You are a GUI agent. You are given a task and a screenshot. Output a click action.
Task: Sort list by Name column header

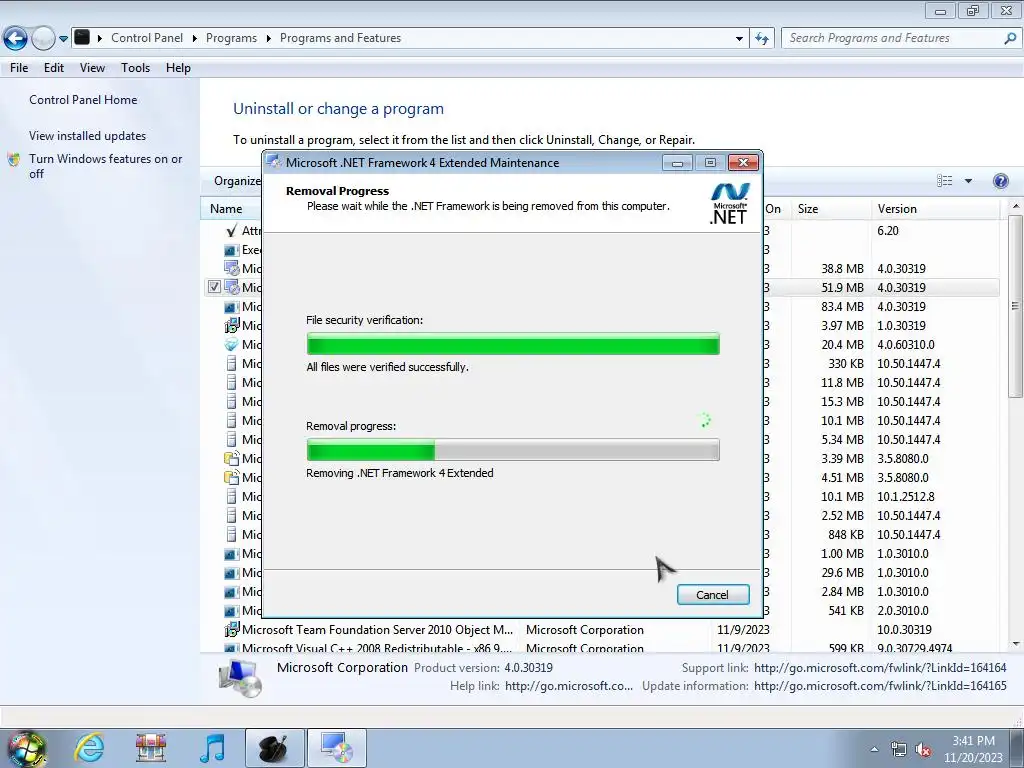pyautogui.click(x=226, y=209)
